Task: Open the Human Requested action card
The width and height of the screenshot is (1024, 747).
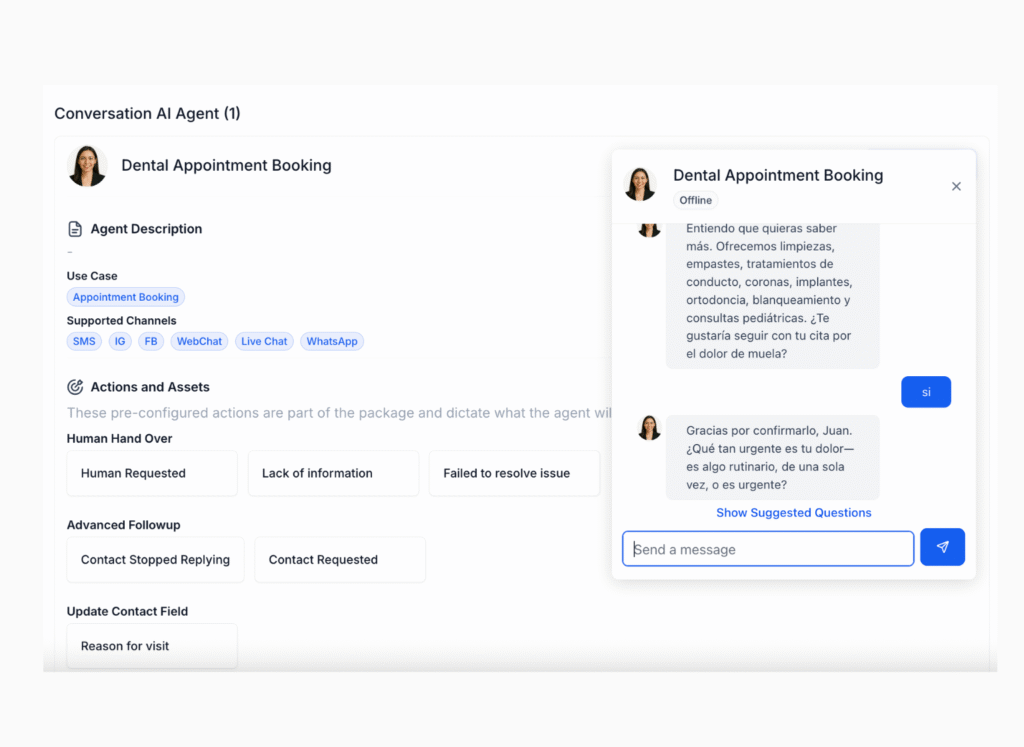Action: point(152,473)
